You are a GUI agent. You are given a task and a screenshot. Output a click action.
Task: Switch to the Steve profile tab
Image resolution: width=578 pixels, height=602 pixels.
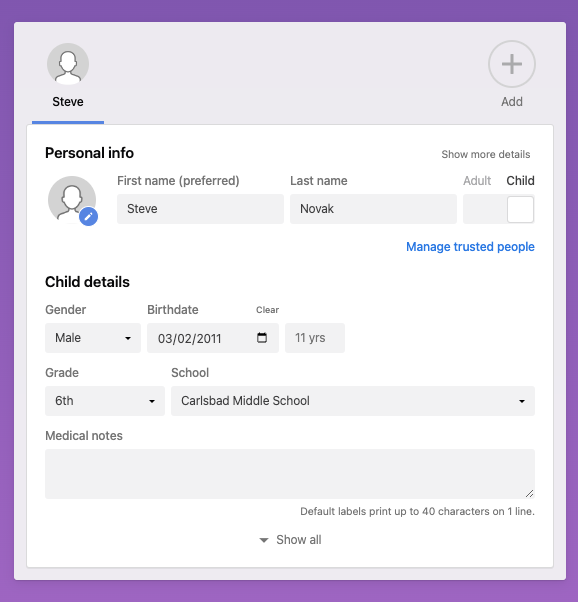(x=68, y=102)
